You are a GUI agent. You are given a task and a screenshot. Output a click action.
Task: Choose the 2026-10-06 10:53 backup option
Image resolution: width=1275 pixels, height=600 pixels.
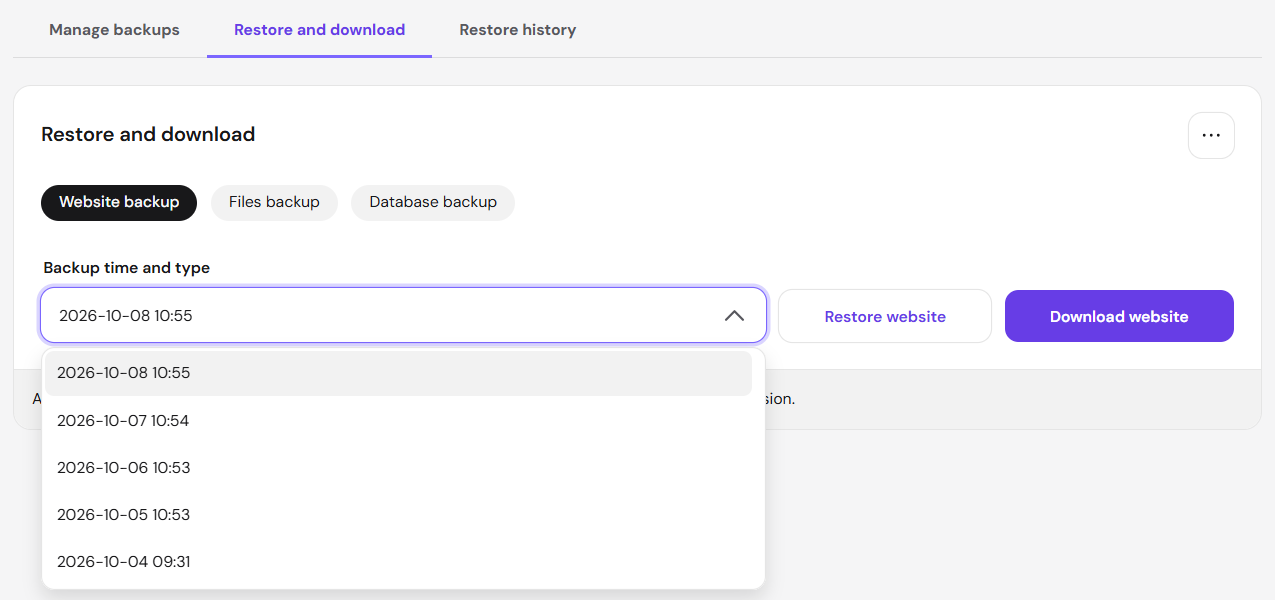398,468
